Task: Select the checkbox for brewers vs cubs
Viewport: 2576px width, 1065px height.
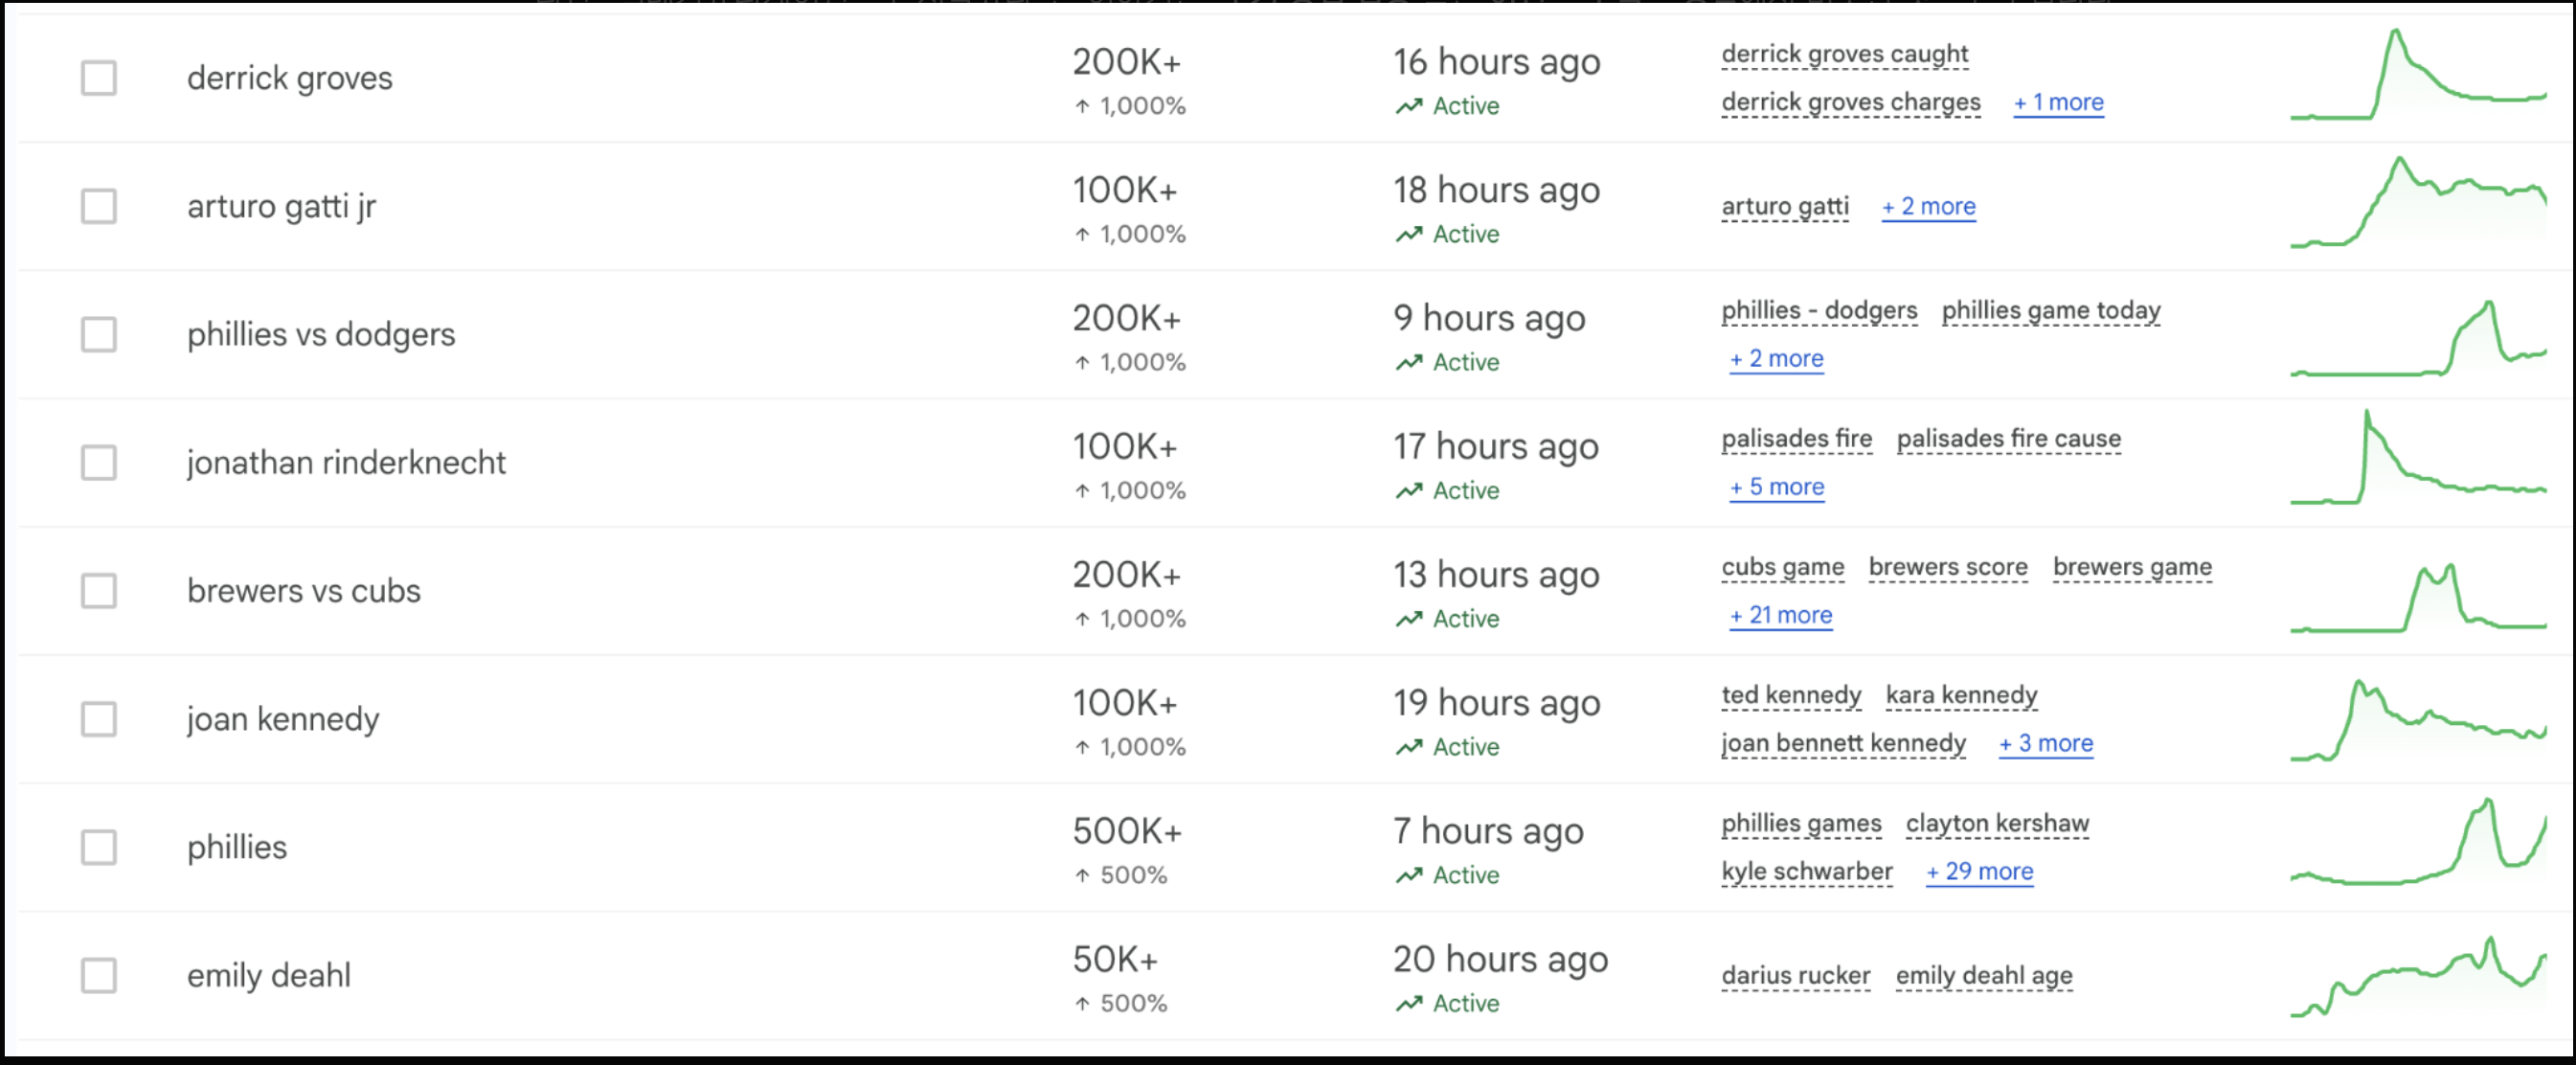Action: (99, 591)
